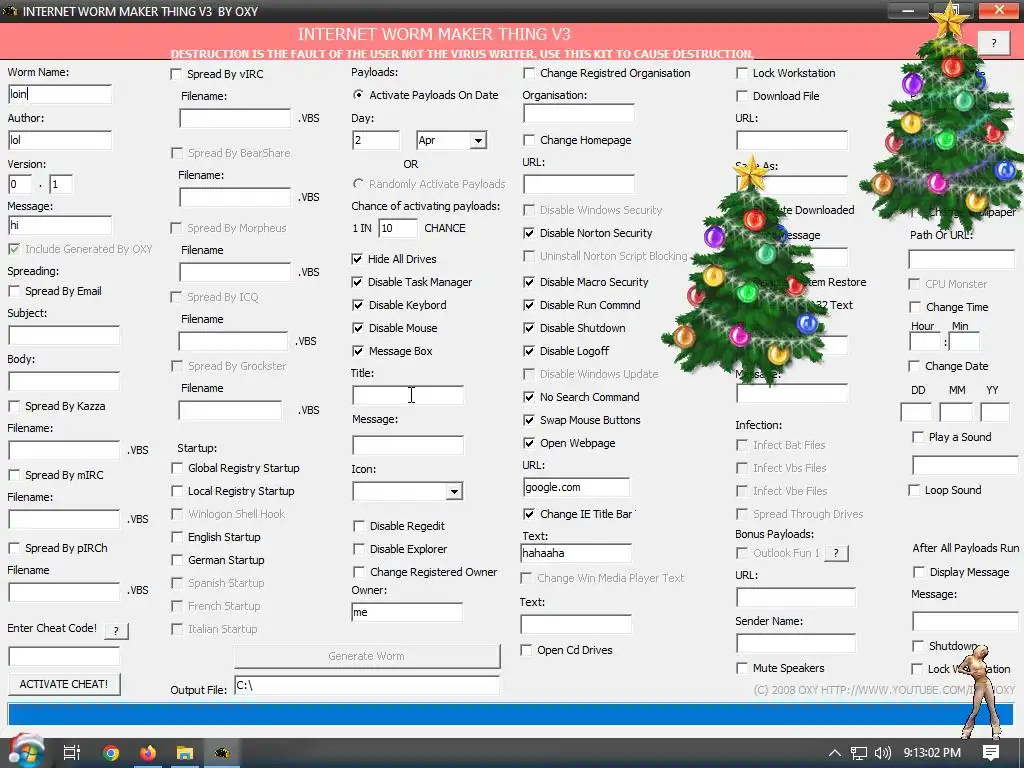This screenshot has height=768, width=1024.
Task: Open the Windows Start menu
Action: [25, 752]
